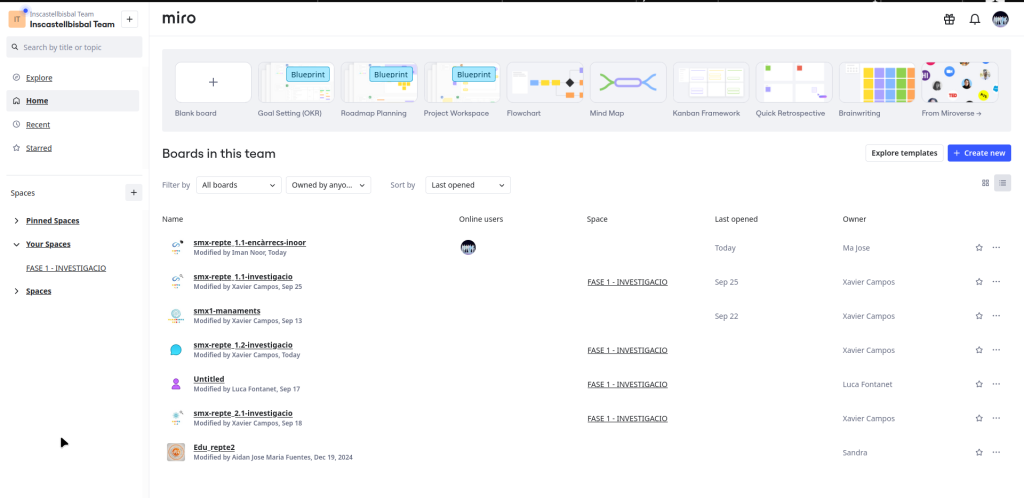Star the smx-repte_1.1-encàrrecs-inoor board

point(979,247)
